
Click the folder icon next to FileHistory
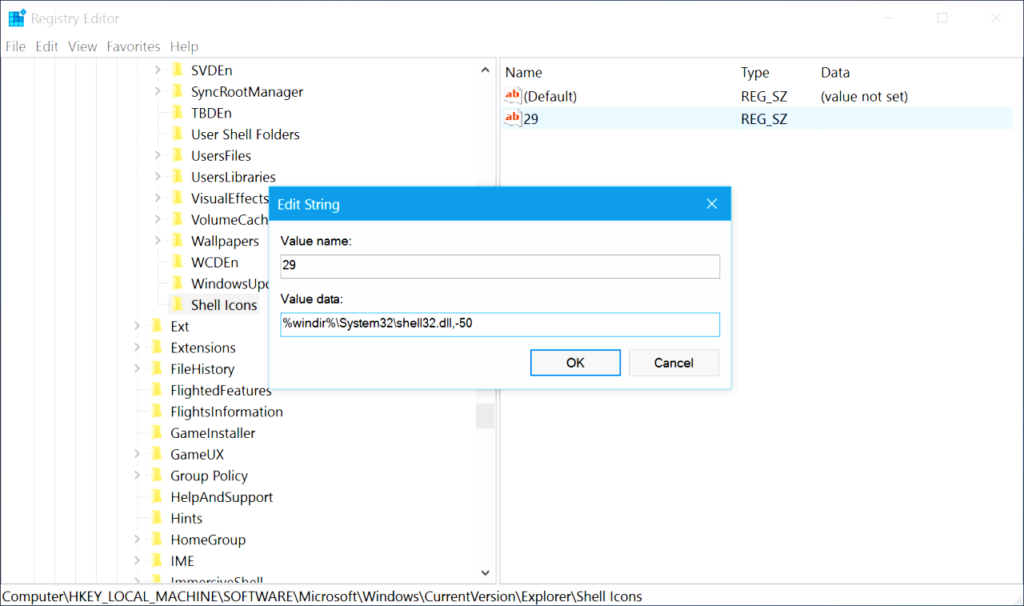point(157,369)
